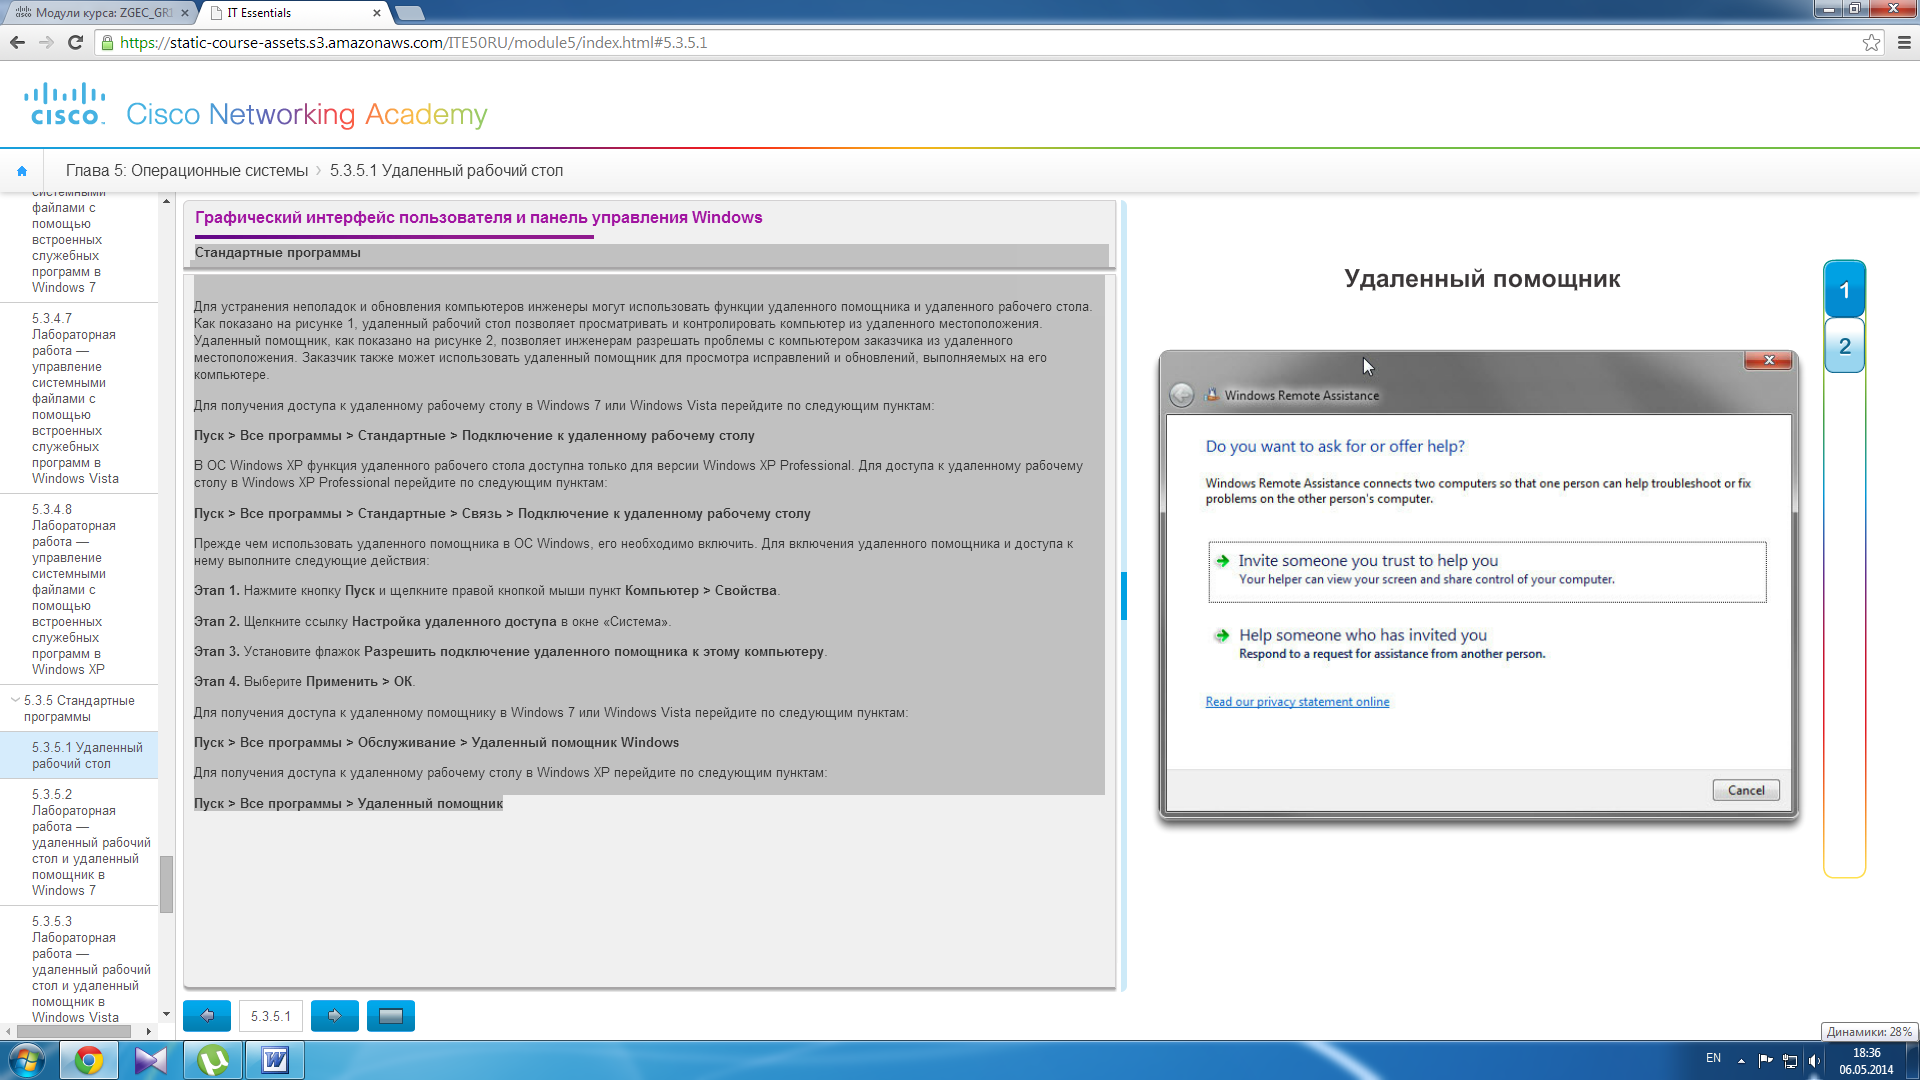Click the 5.3.5.1 page number field
1920x1080 pixels.
(x=271, y=1016)
